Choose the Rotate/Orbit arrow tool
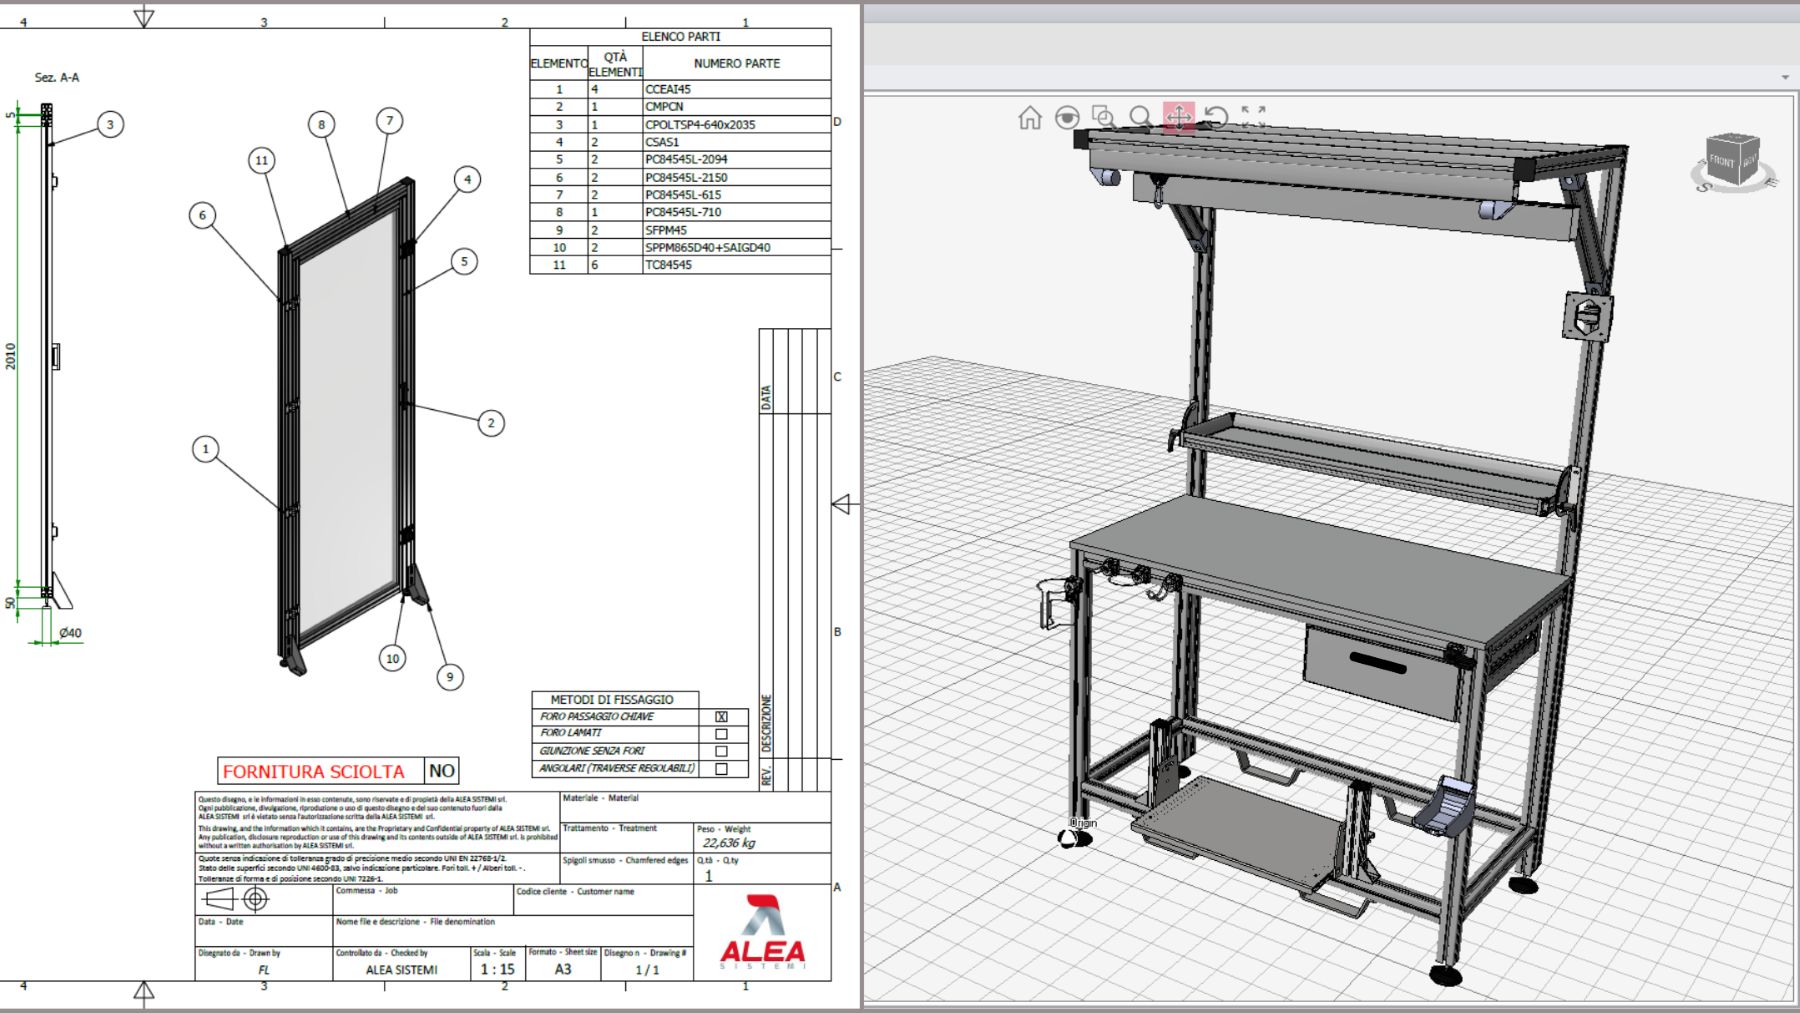This screenshot has width=1800, height=1013. coord(1216,117)
